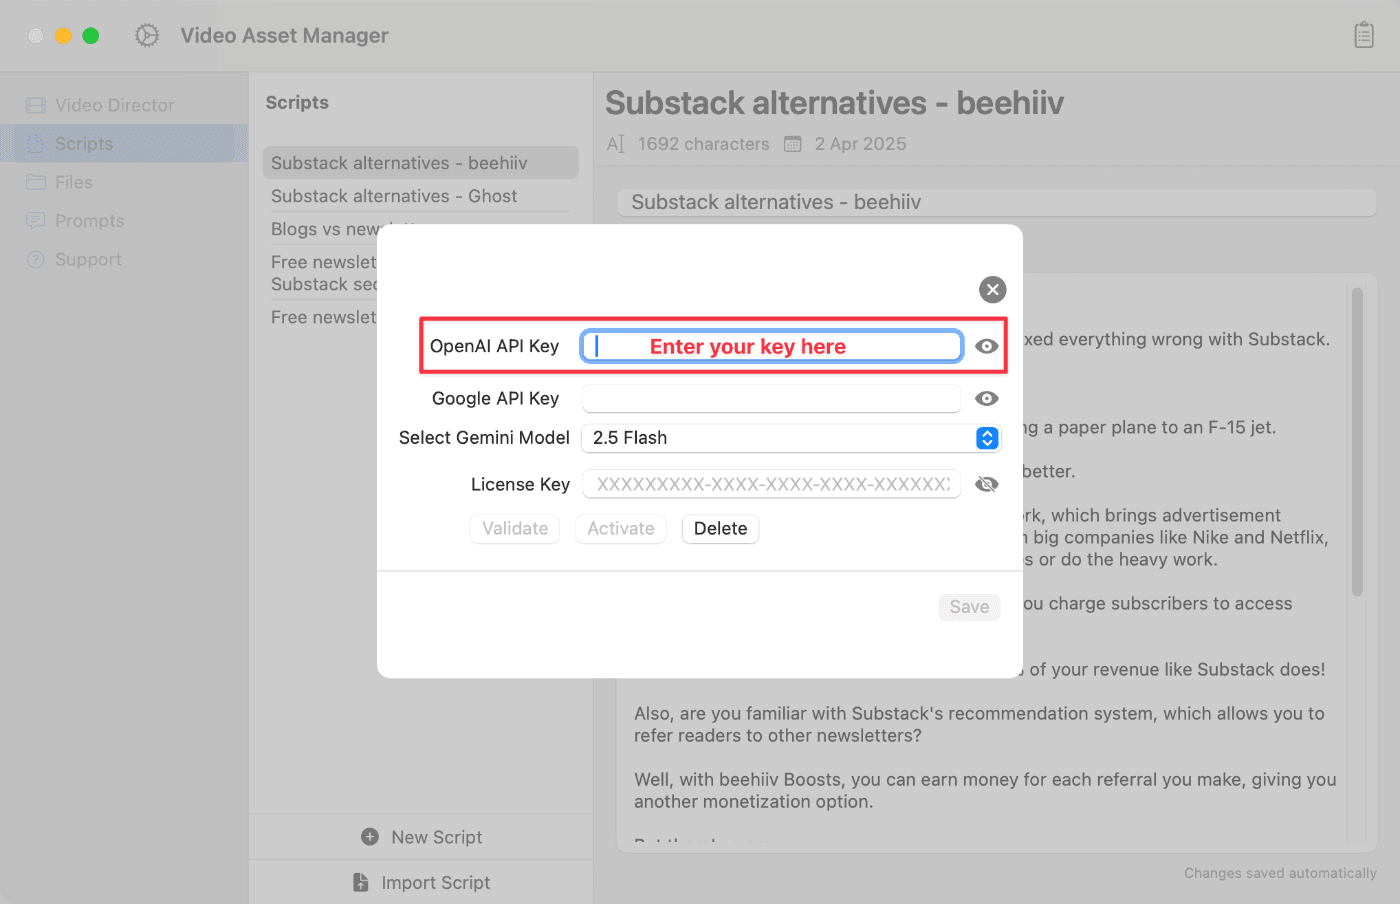
Task: Open the Support sidebar item
Action: [x=88, y=260]
